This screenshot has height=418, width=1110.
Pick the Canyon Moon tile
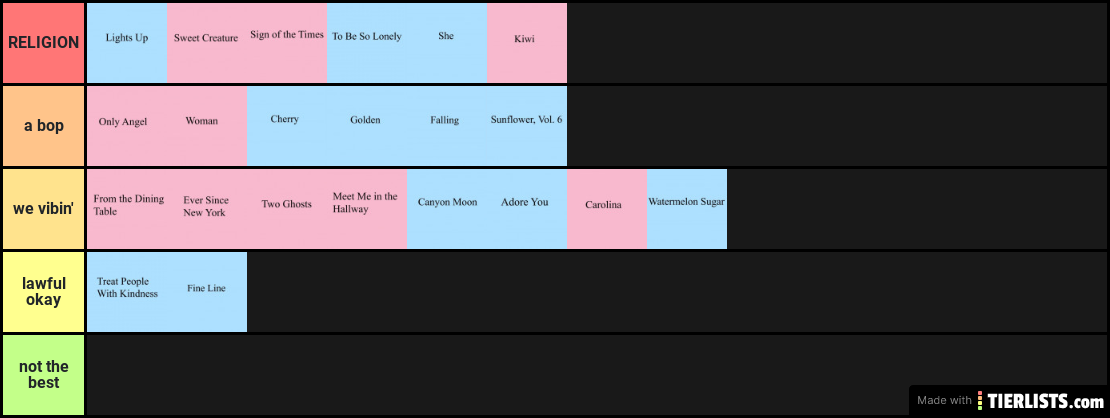coord(447,209)
